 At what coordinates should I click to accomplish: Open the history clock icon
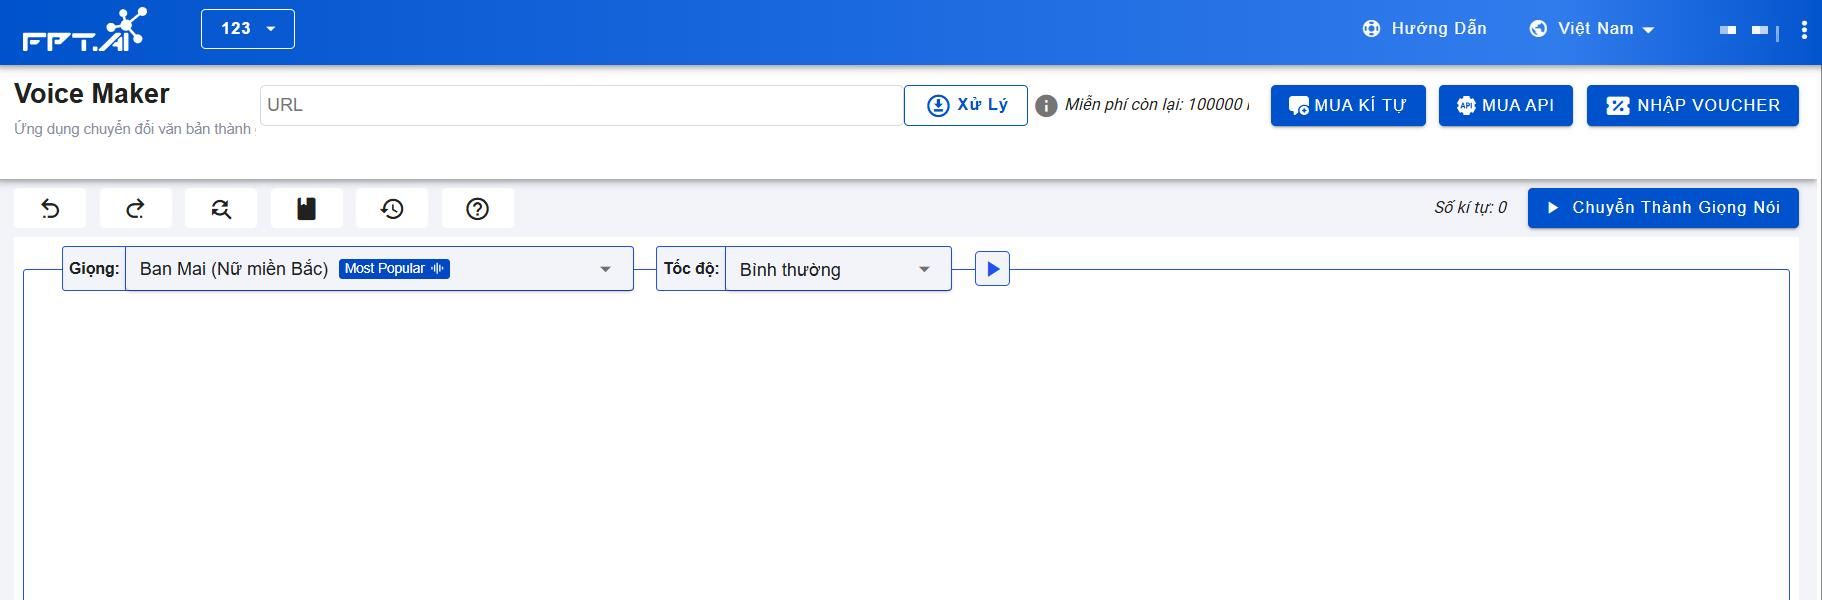tap(392, 208)
